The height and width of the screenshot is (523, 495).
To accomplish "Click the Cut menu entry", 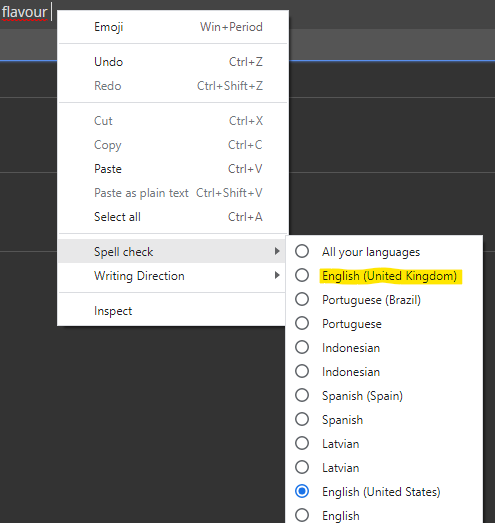I will point(173,121).
